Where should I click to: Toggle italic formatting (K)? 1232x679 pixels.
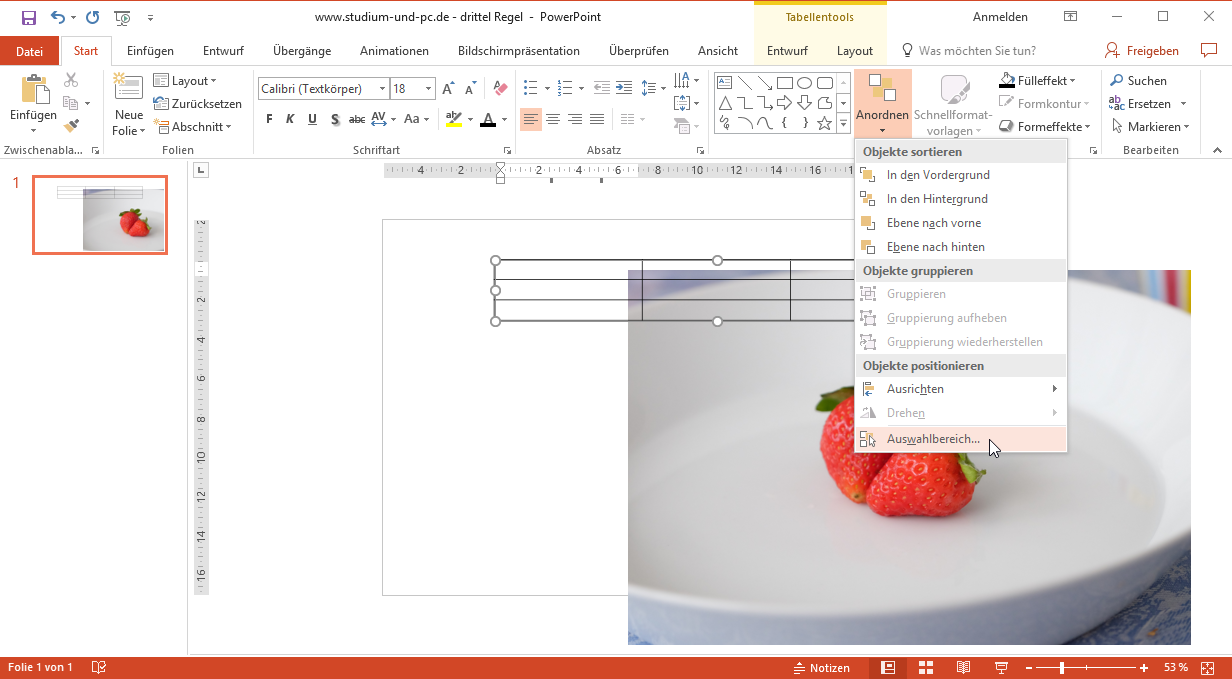click(x=290, y=119)
